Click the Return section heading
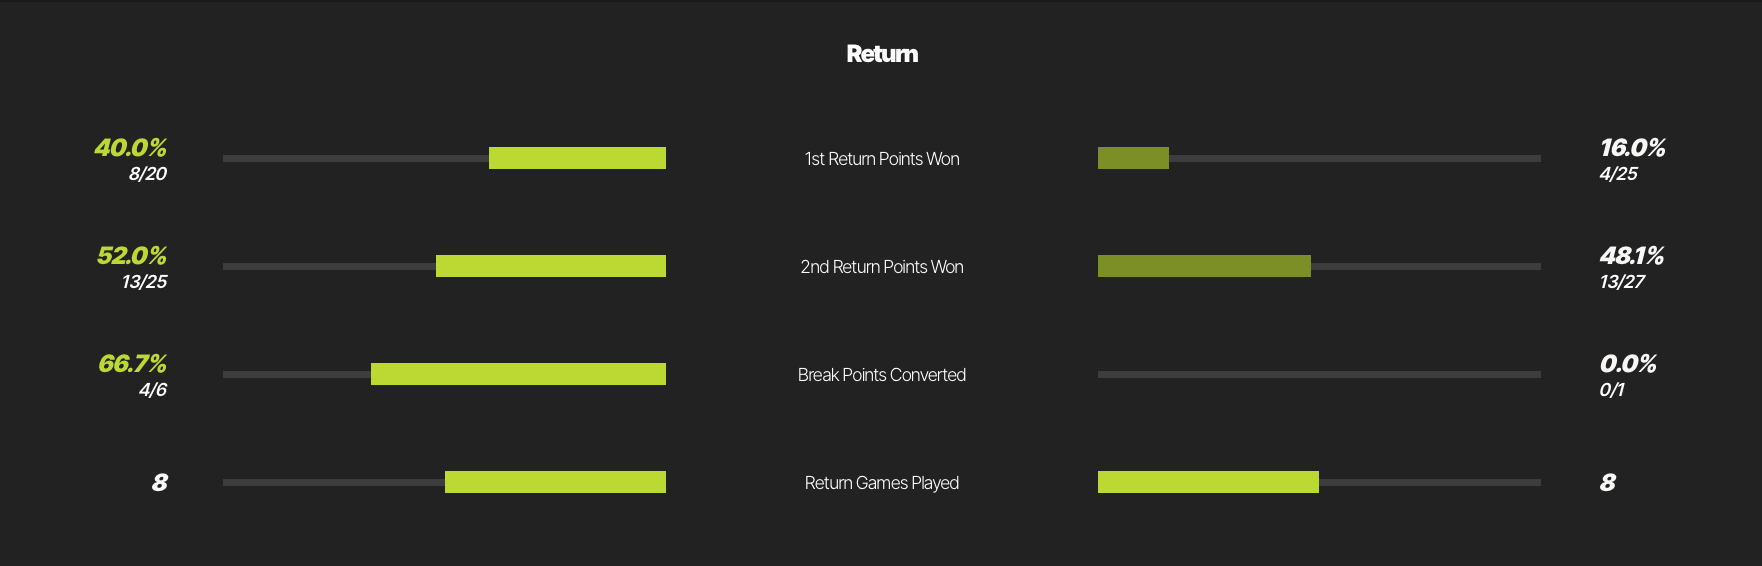The image size is (1762, 566). pos(882,54)
